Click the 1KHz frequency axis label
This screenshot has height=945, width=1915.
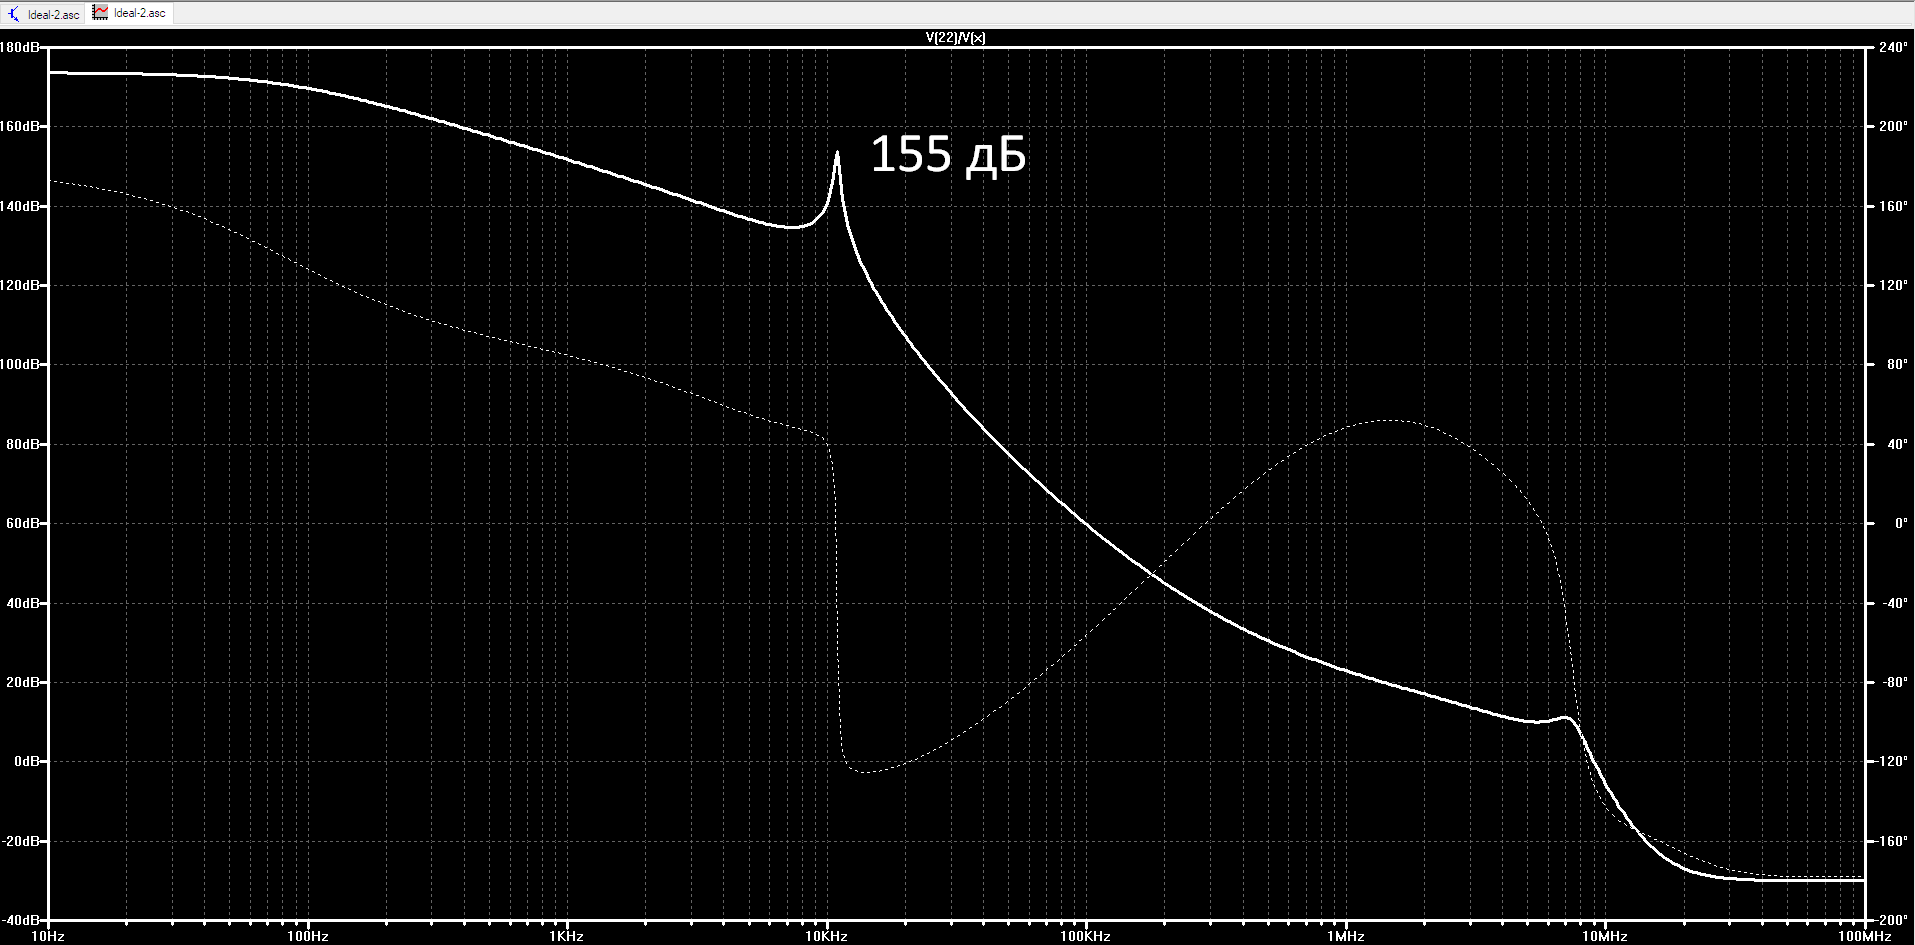[567, 937]
